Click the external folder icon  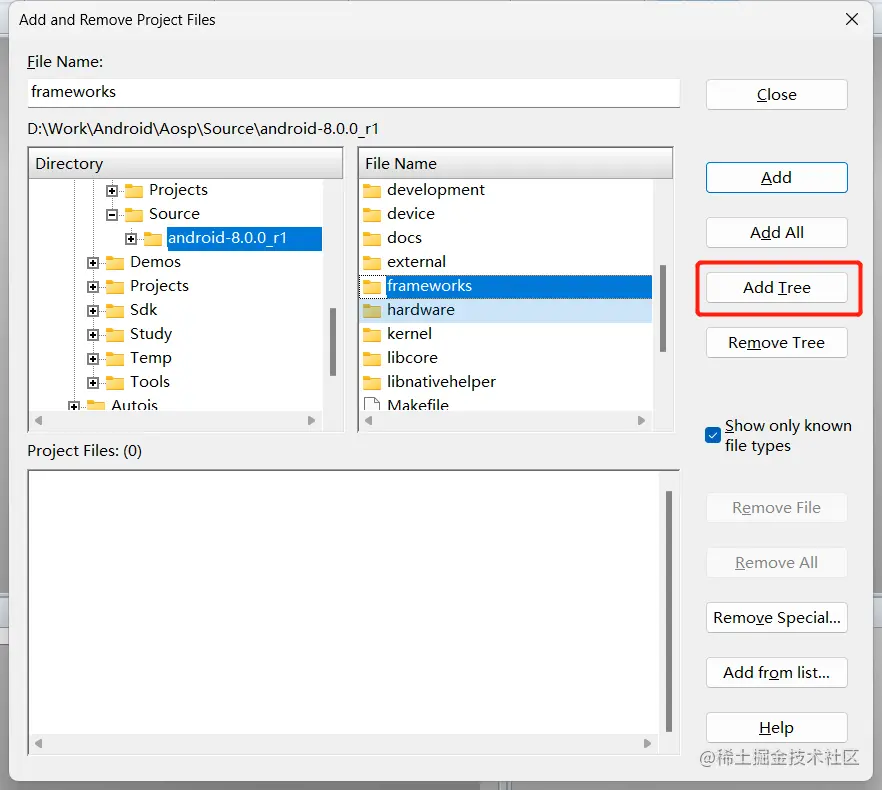(372, 262)
